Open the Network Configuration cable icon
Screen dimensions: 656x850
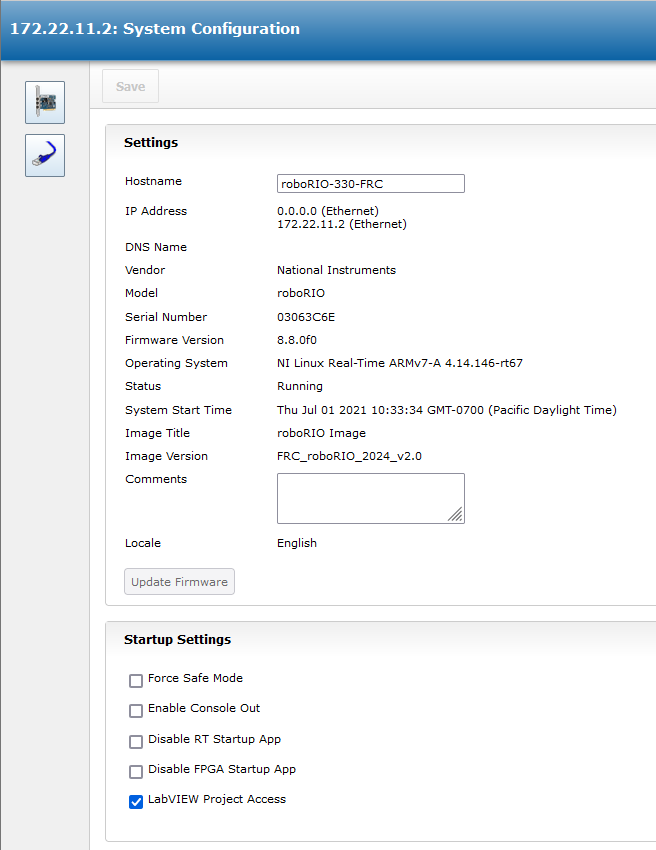[45, 155]
